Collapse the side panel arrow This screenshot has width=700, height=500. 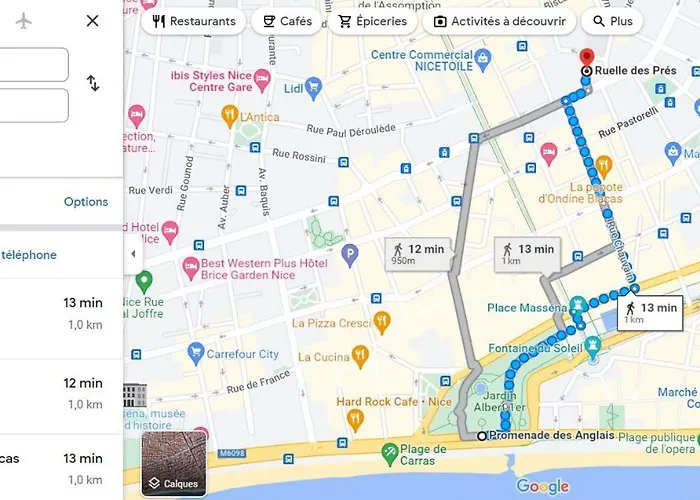[133, 254]
